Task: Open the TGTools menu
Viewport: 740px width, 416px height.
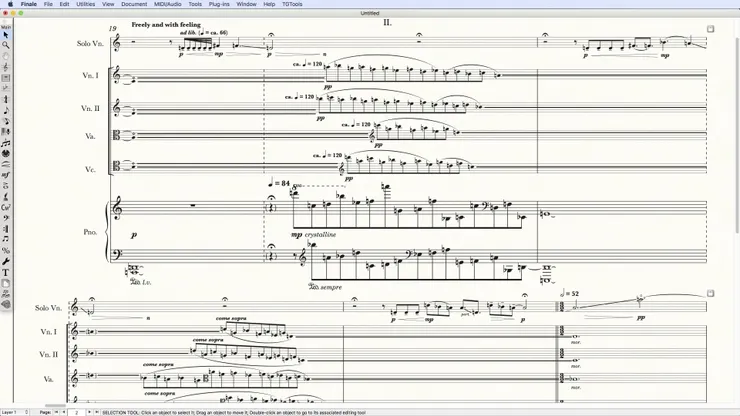Action: tap(292, 4)
